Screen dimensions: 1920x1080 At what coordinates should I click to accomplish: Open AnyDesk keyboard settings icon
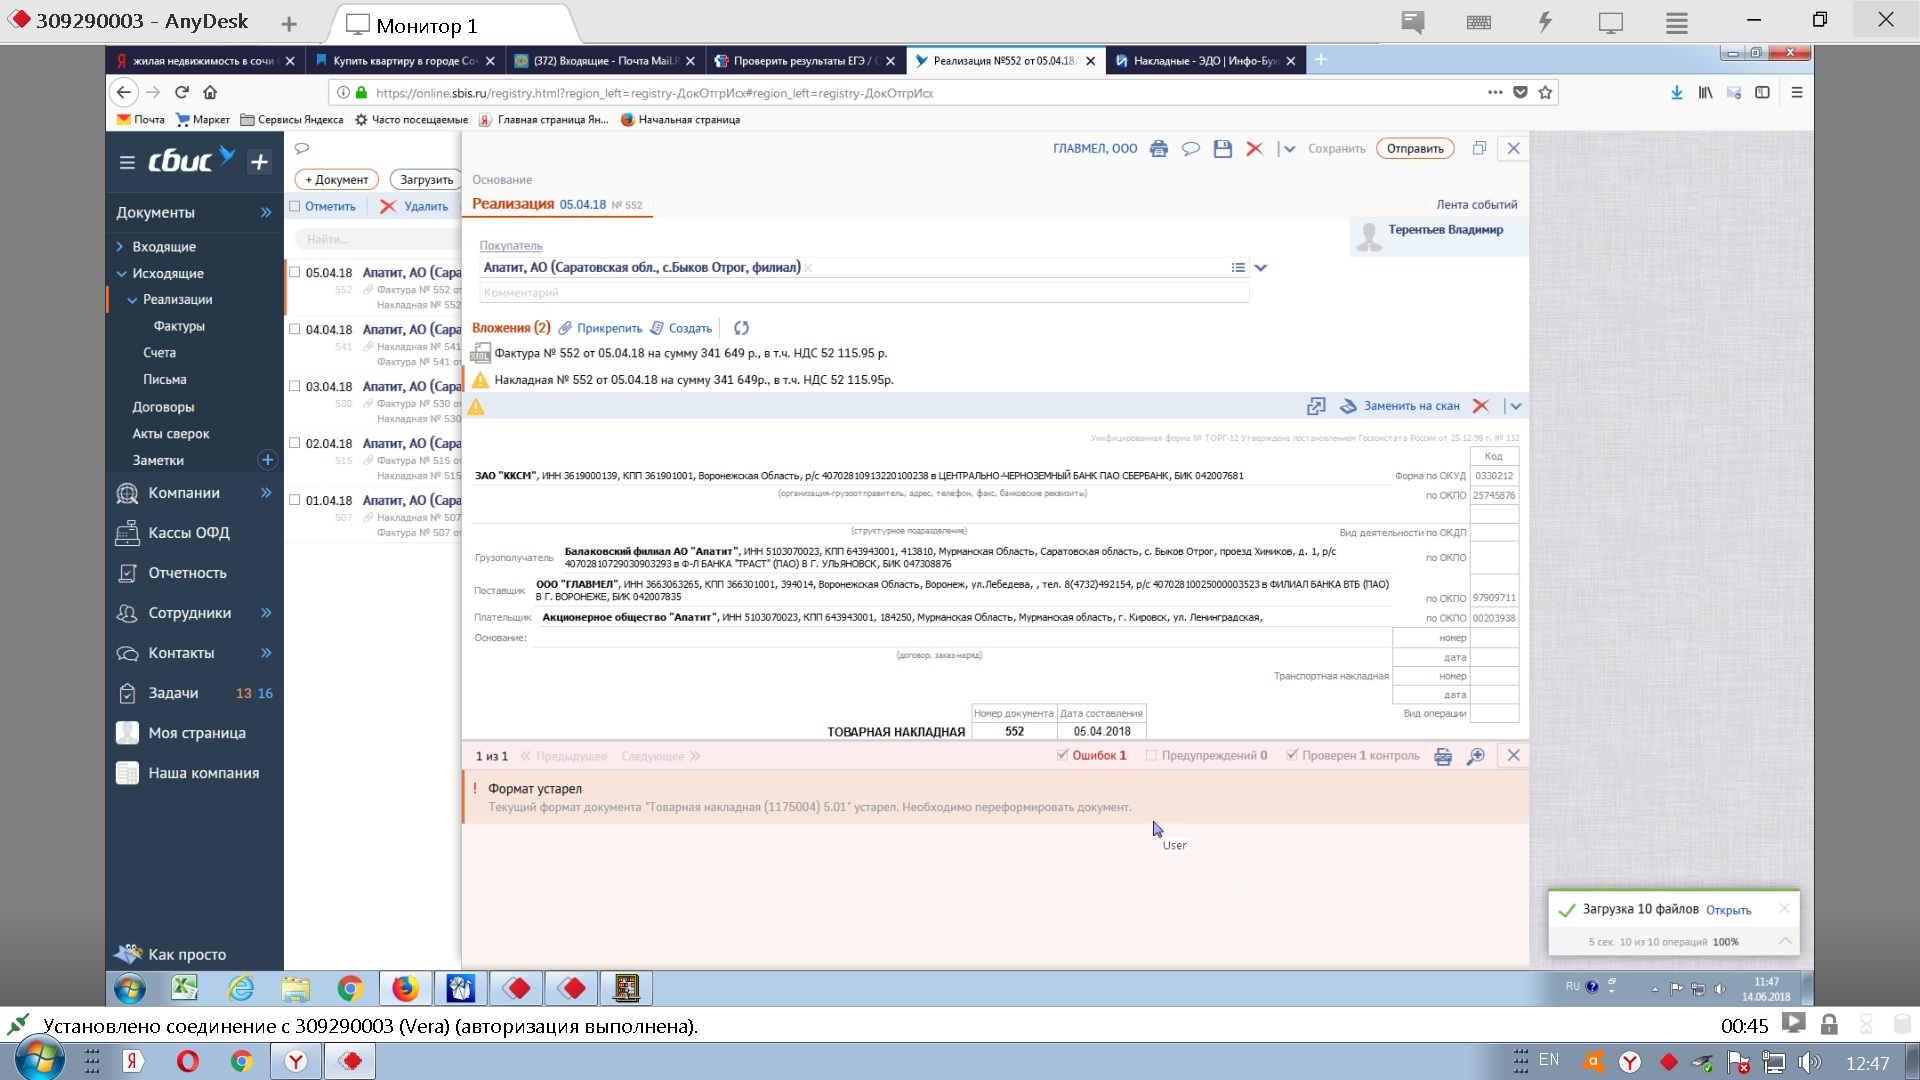pos(1479,22)
